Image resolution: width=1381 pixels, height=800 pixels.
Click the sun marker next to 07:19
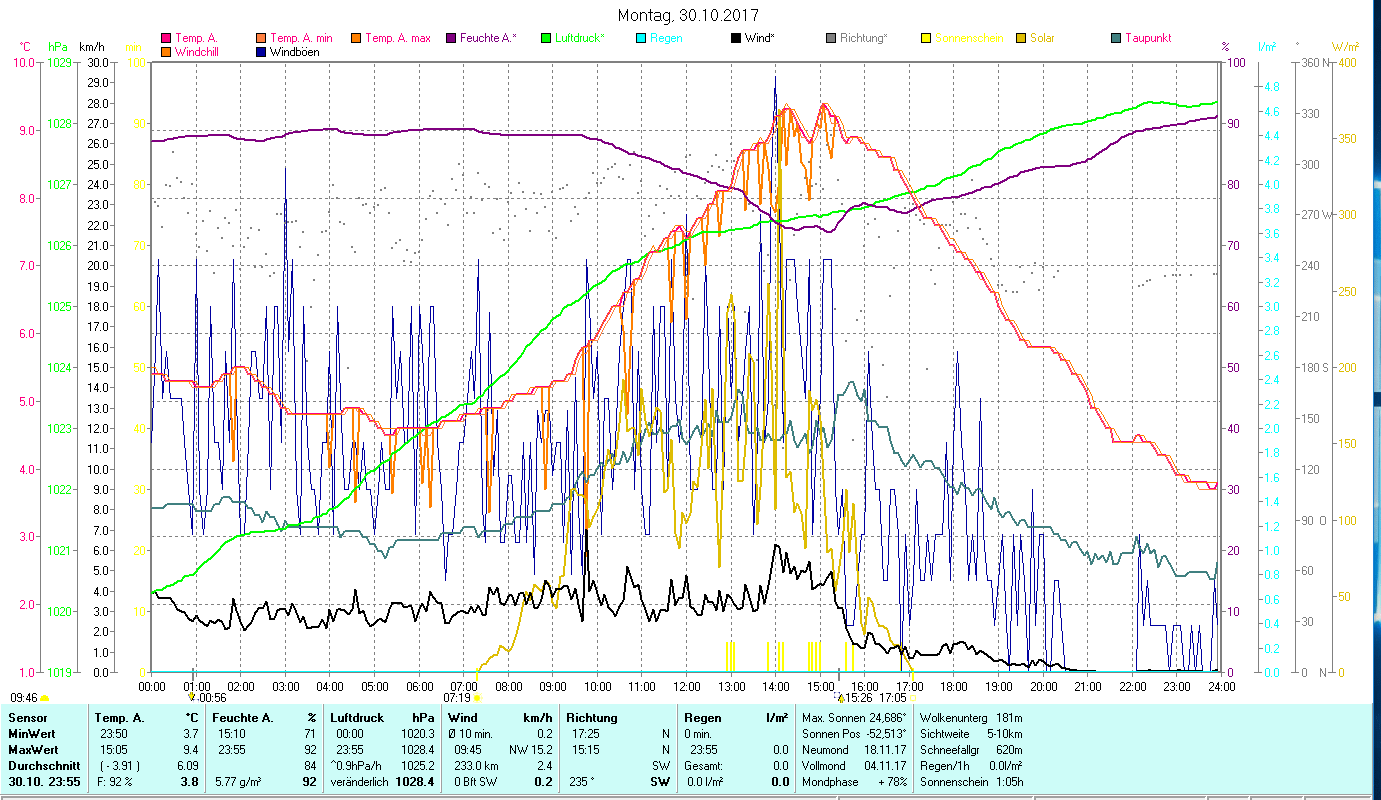[477, 698]
